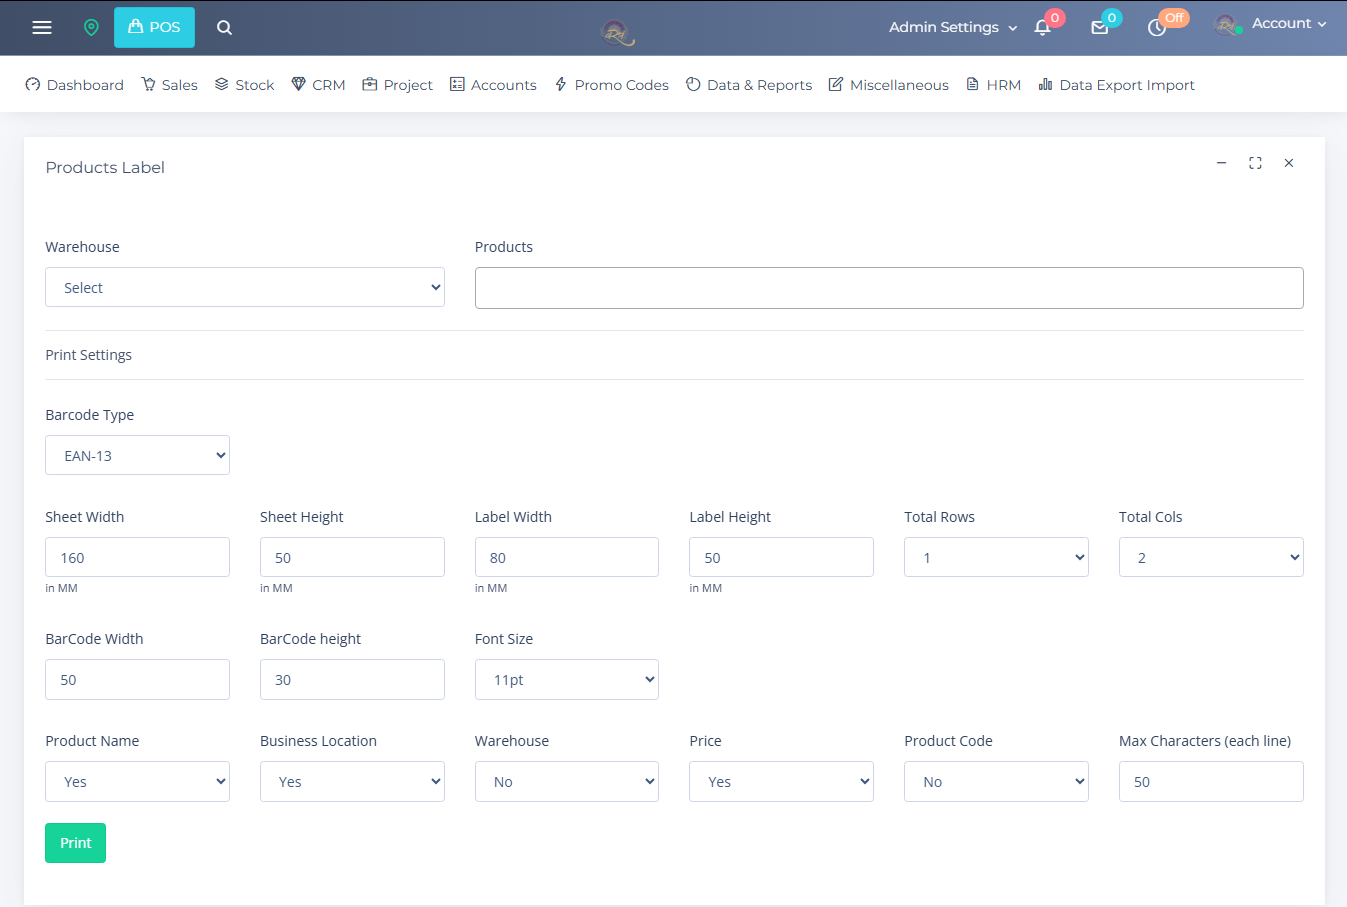This screenshot has width=1347, height=907.
Task: Open the Promo Codes menu
Action: (611, 85)
